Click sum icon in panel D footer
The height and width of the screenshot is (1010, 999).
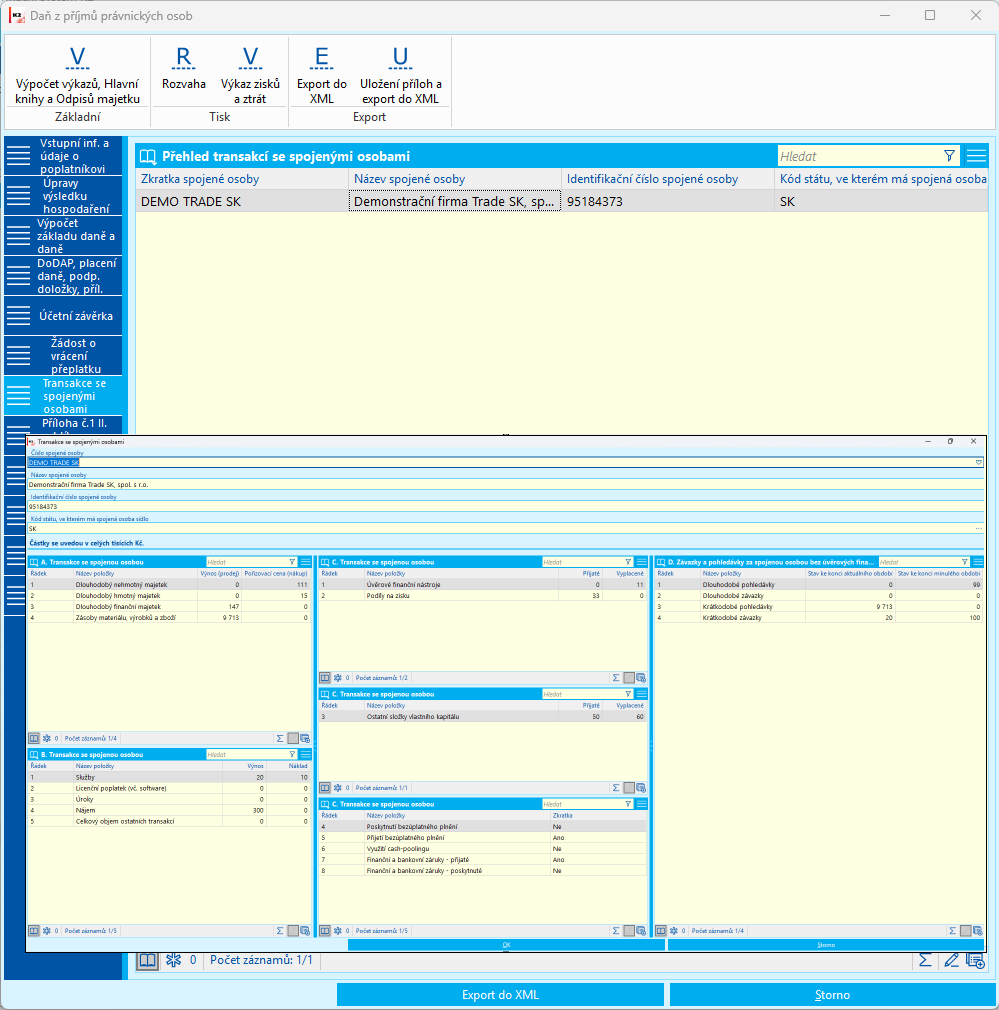(x=953, y=931)
